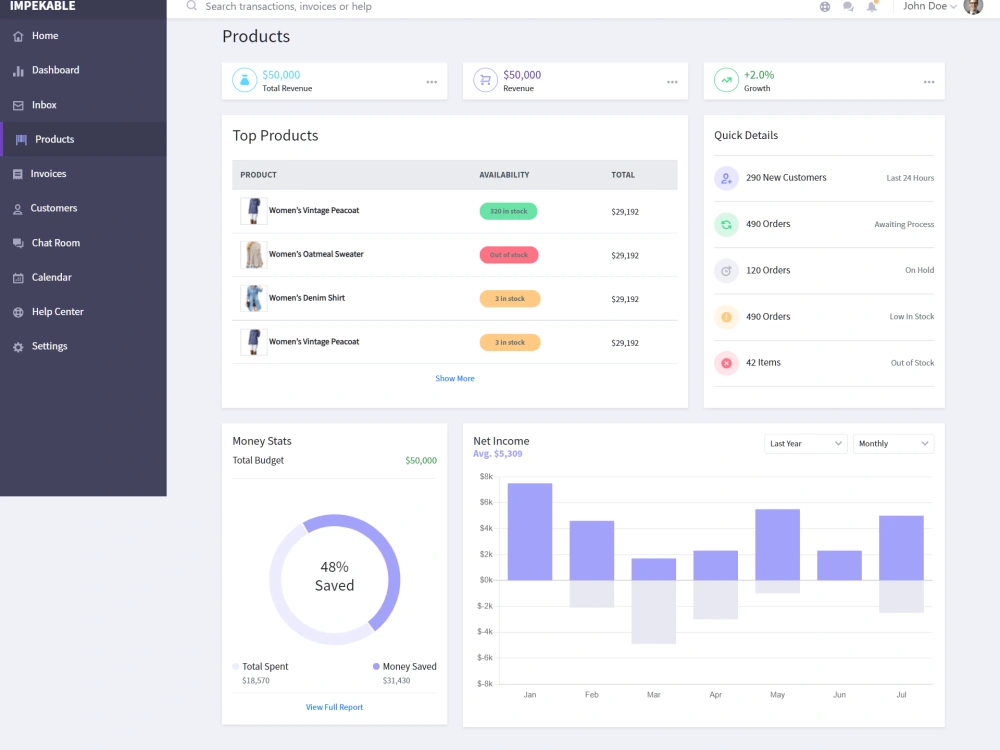Click the 290 New Customers text
Image resolution: width=1000 pixels, height=750 pixels.
click(786, 178)
